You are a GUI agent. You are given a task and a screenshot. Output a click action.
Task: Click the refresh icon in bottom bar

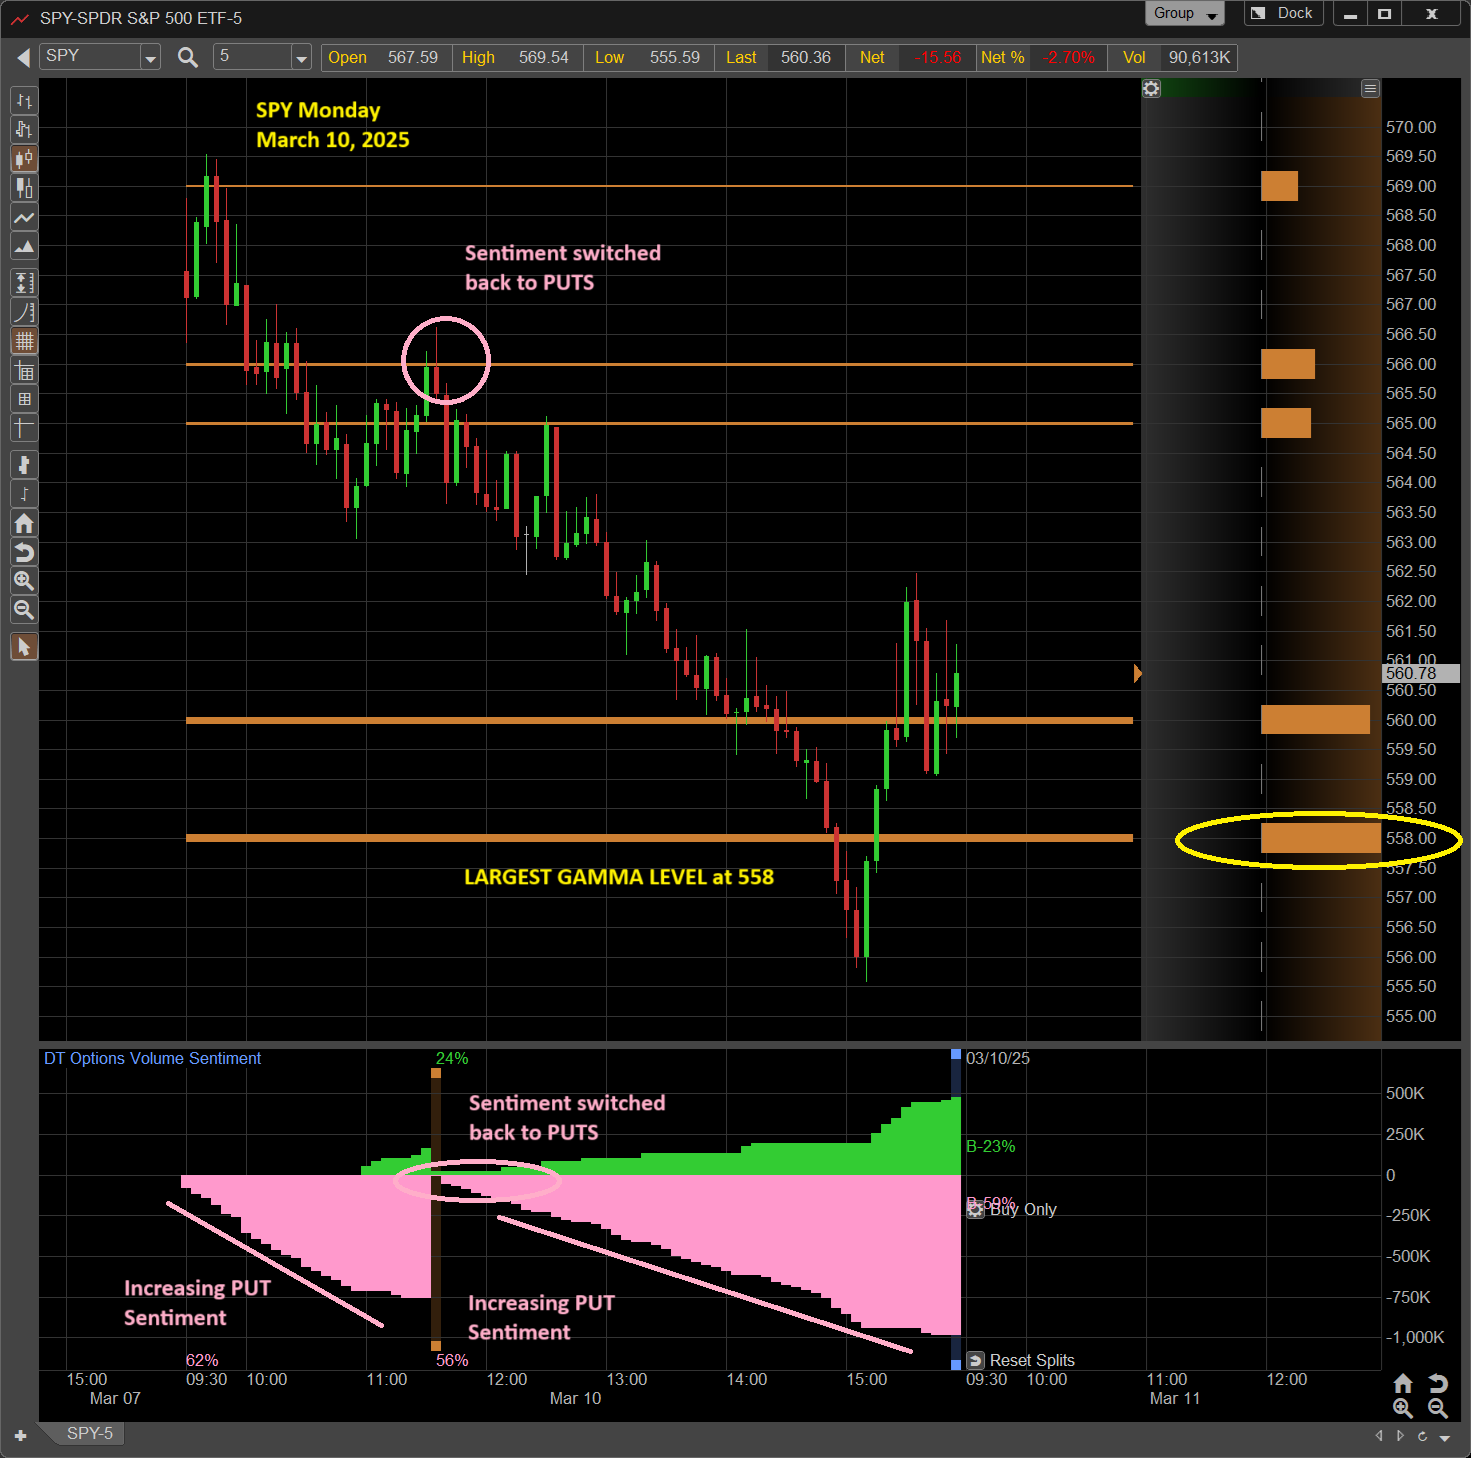1422,1436
